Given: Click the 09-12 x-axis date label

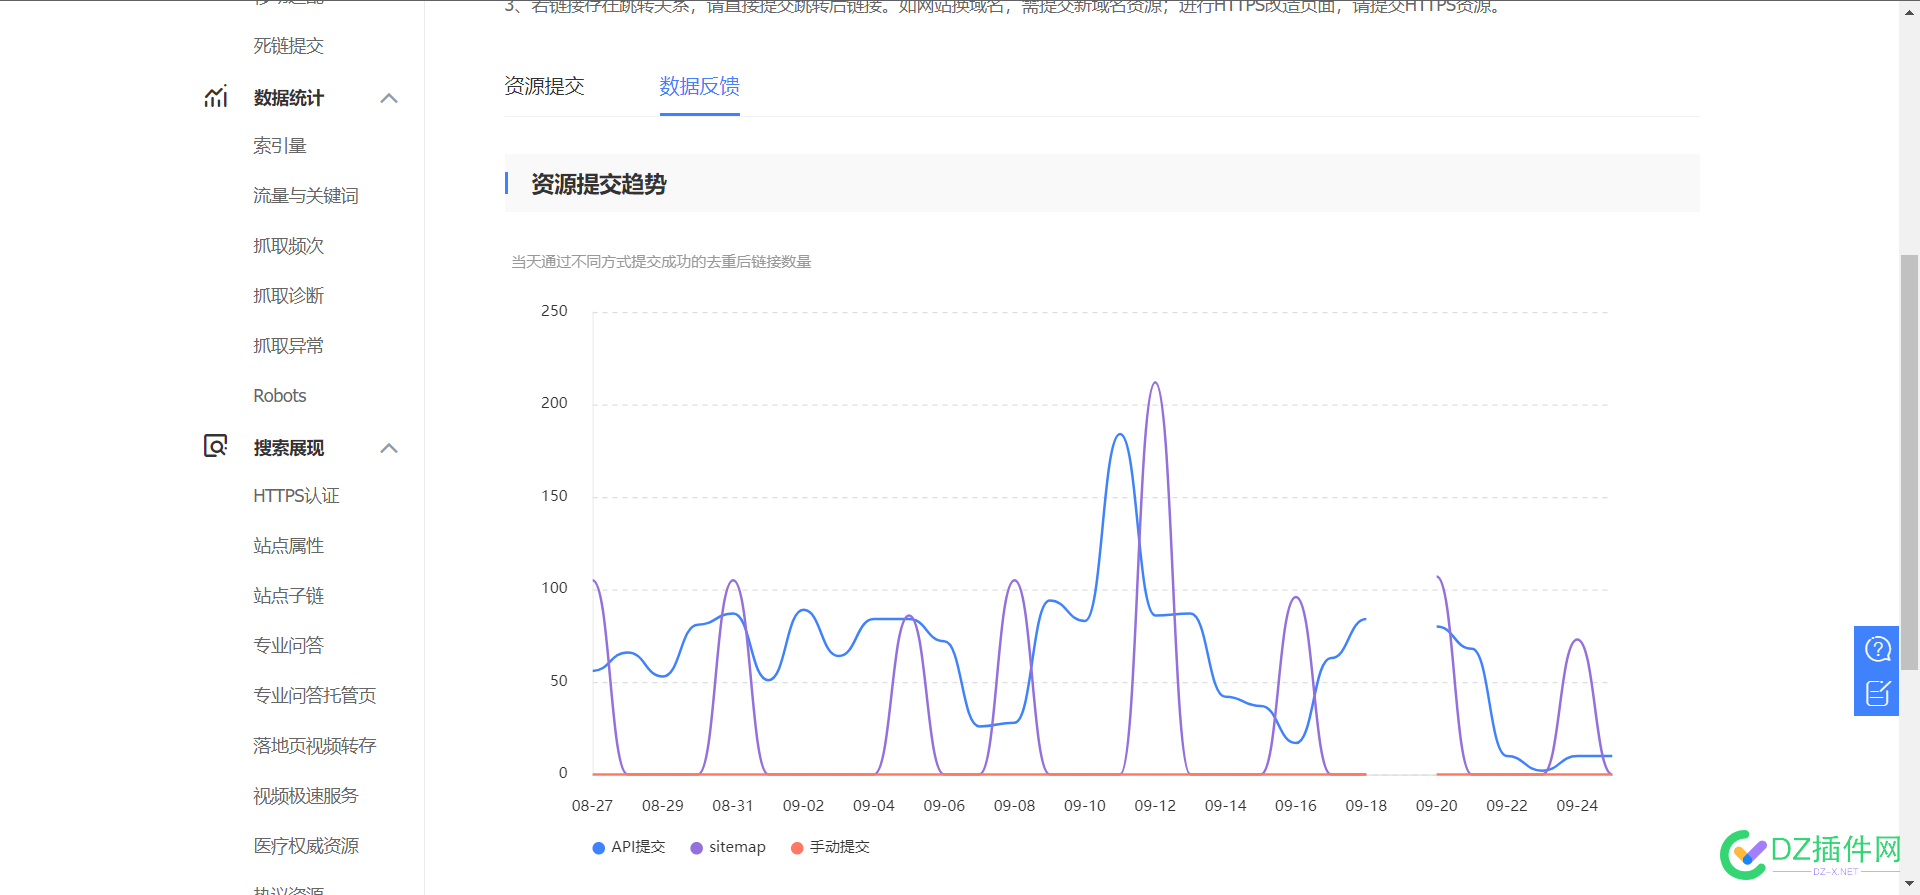Looking at the screenshot, I should 1155,806.
